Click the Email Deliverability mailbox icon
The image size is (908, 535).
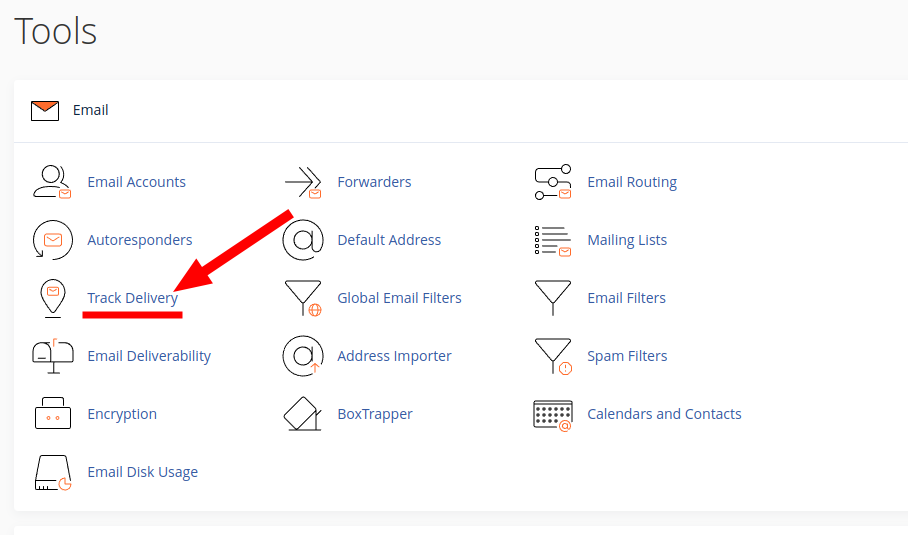pyautogui.click(x=53, y=356)
